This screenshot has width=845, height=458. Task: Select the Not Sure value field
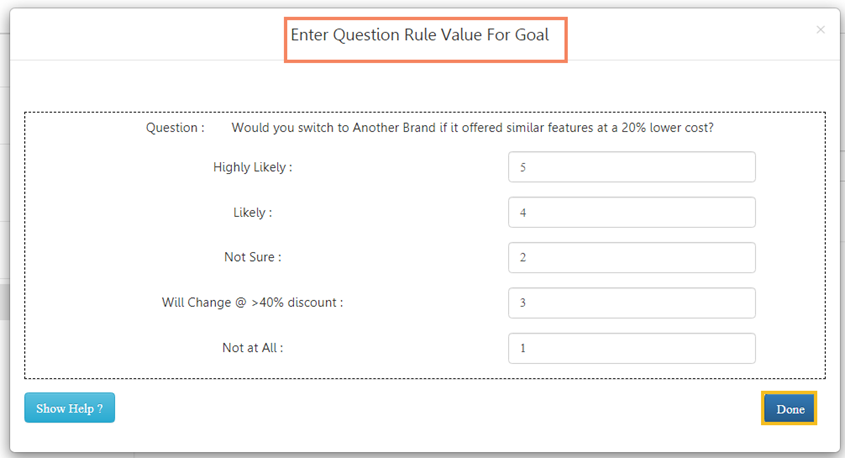point(631,257)
